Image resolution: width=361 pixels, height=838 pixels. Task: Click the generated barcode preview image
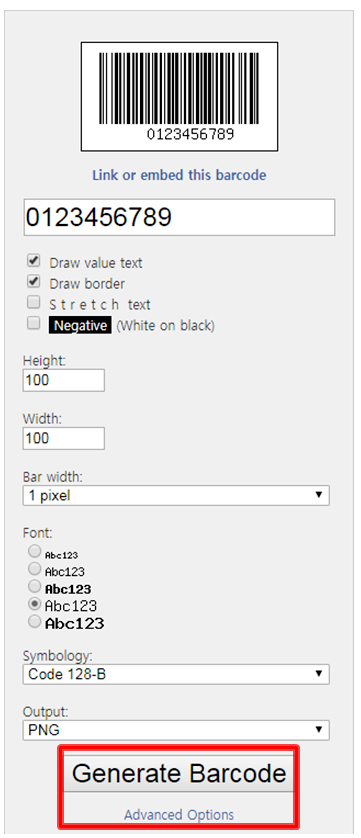click(179, 97)
